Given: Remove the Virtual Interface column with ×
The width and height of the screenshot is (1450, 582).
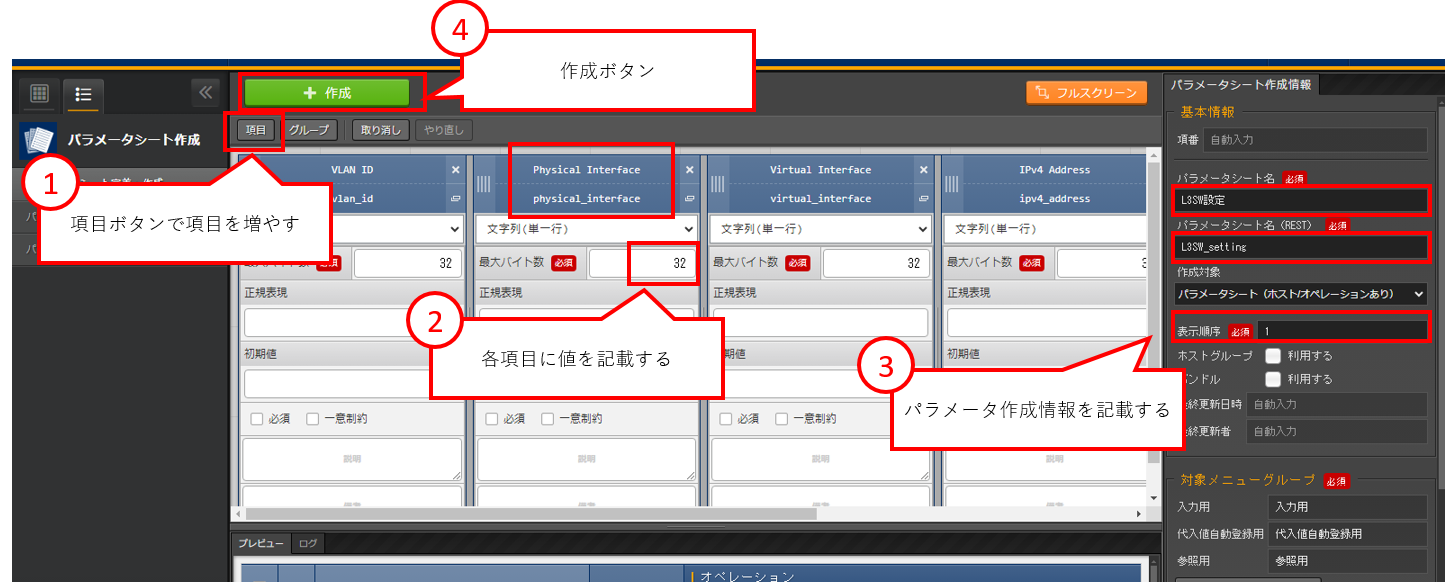Looking at the screenshot, I should [x=923, y=170].
